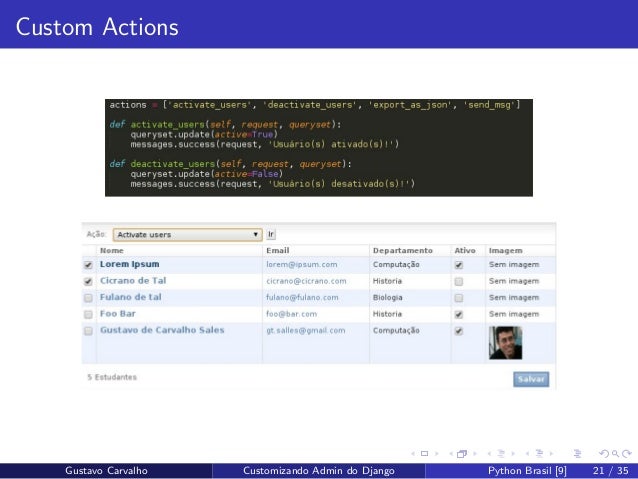Viewport: 638px width, 479px height.
Task: Select the row checkbox for Fulano de tal
Action: pos(88,298)
